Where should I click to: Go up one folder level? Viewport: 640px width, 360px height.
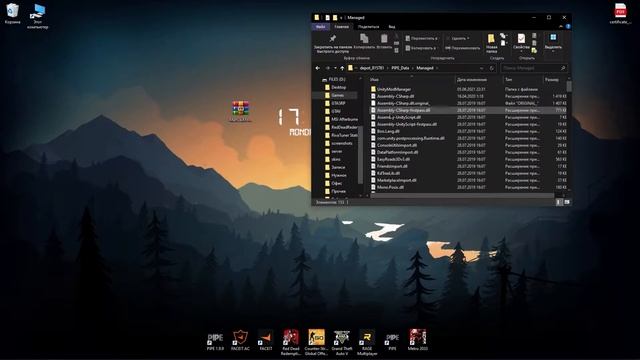(x=342, y=68)
